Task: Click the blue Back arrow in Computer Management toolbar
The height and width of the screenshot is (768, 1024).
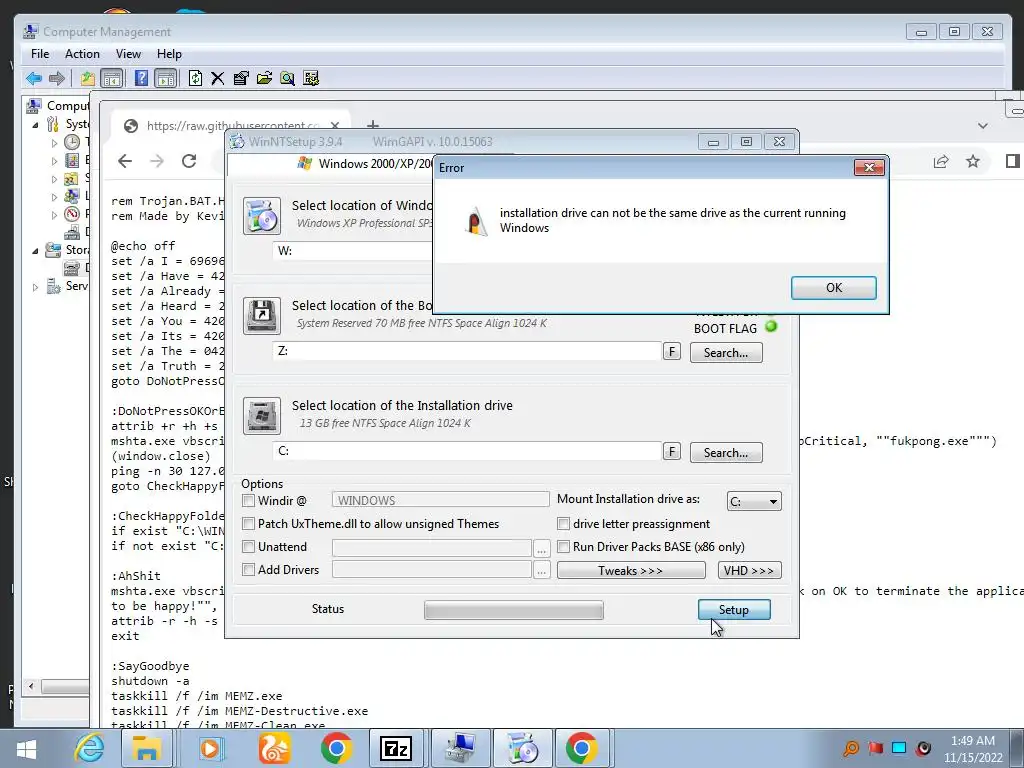Action: coord(34,78)
